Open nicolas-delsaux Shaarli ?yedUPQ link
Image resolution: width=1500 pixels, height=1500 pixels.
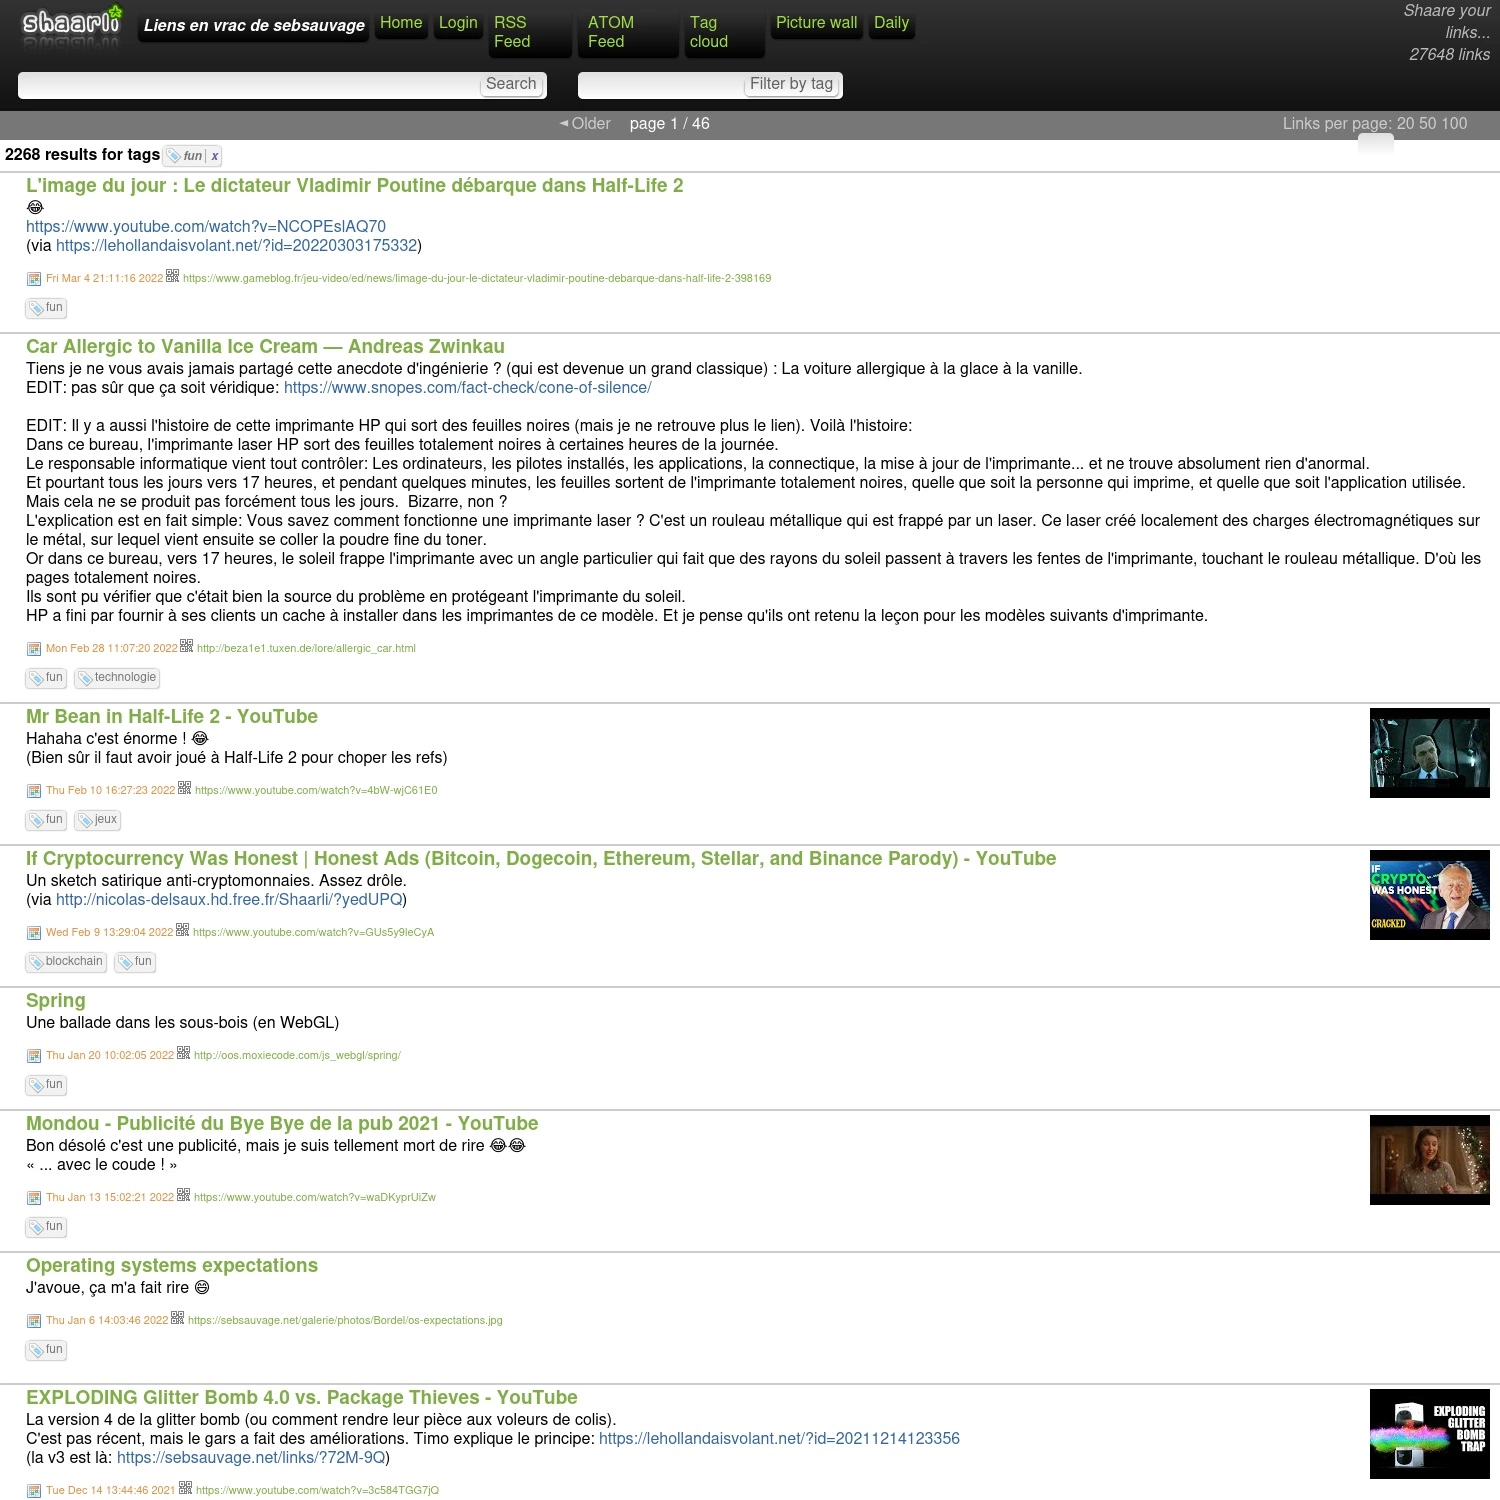tap(229, 900)
